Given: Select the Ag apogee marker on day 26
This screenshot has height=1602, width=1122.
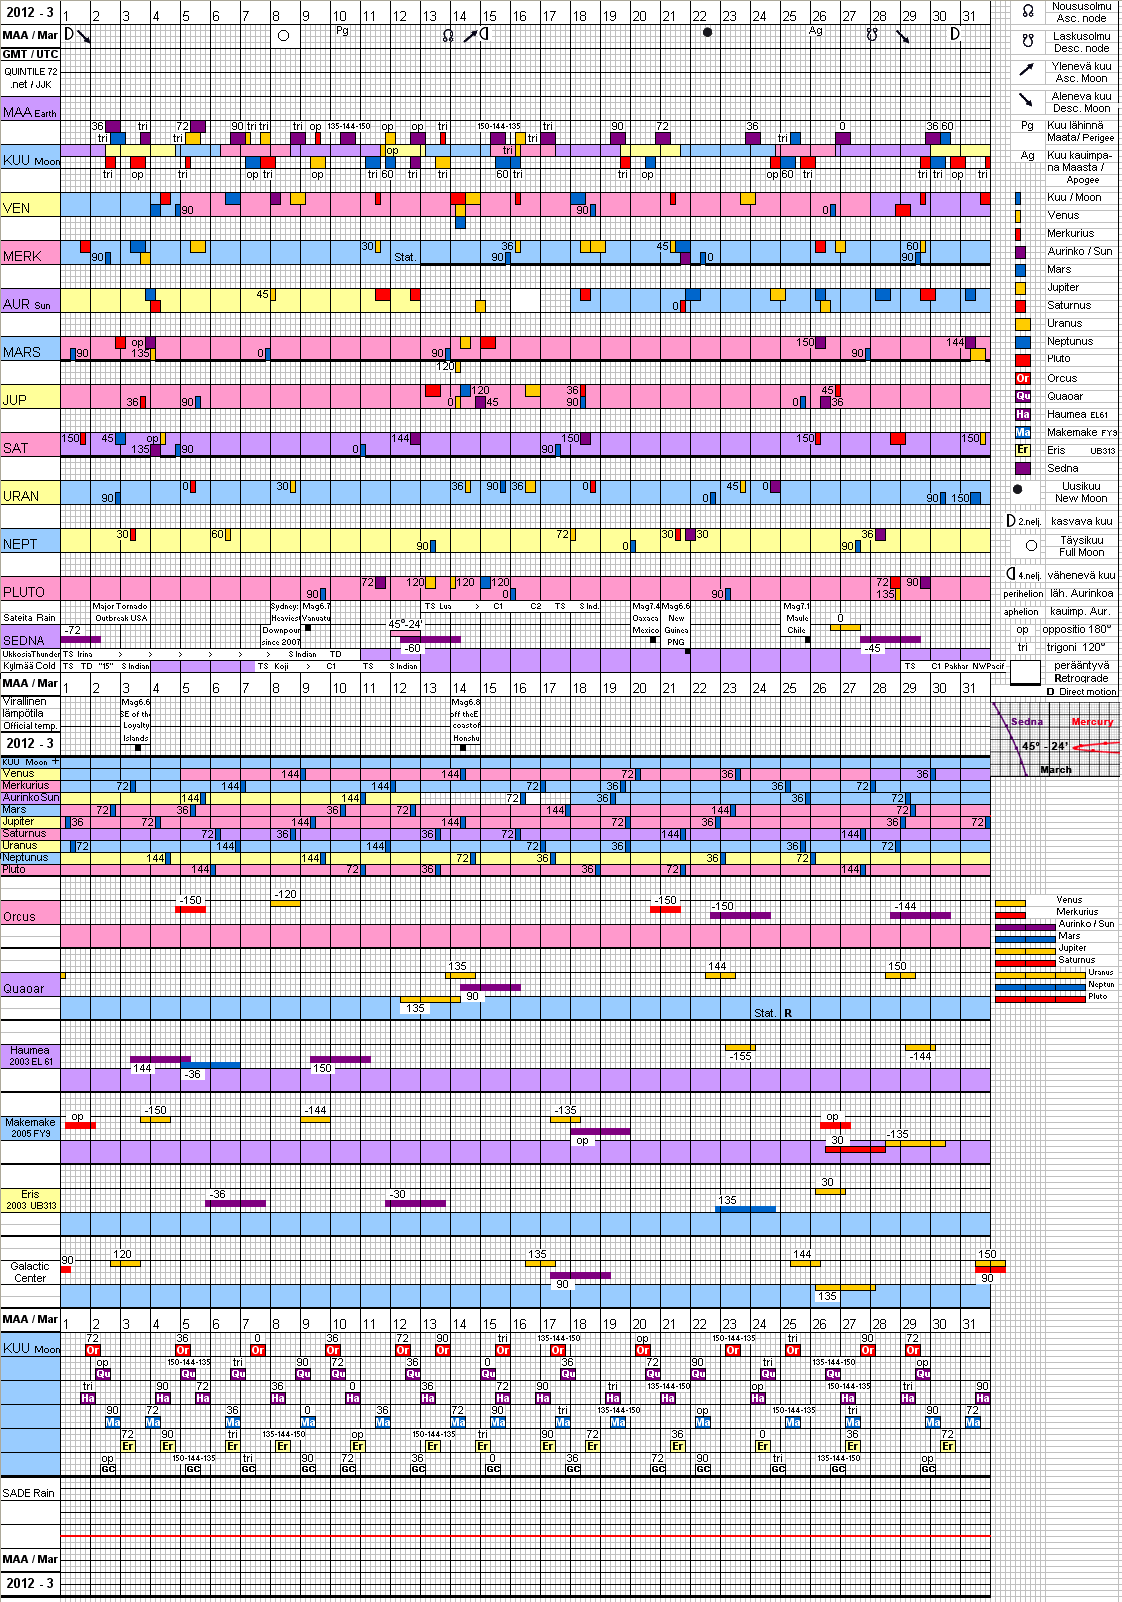Looking at the screenshot, I should (x=816, y=31).
